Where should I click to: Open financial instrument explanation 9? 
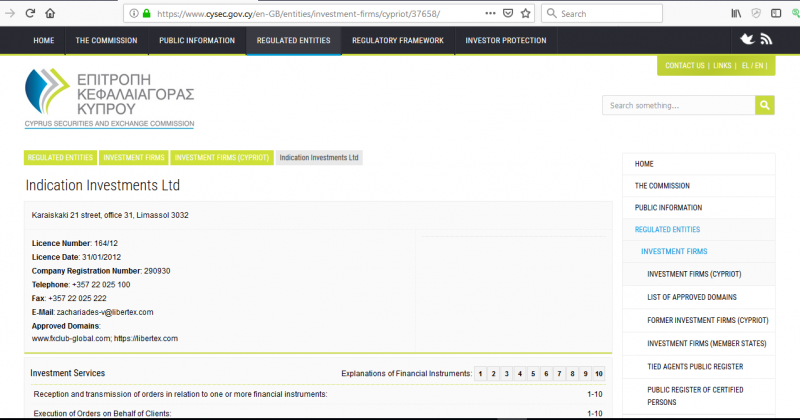[585, 374]
